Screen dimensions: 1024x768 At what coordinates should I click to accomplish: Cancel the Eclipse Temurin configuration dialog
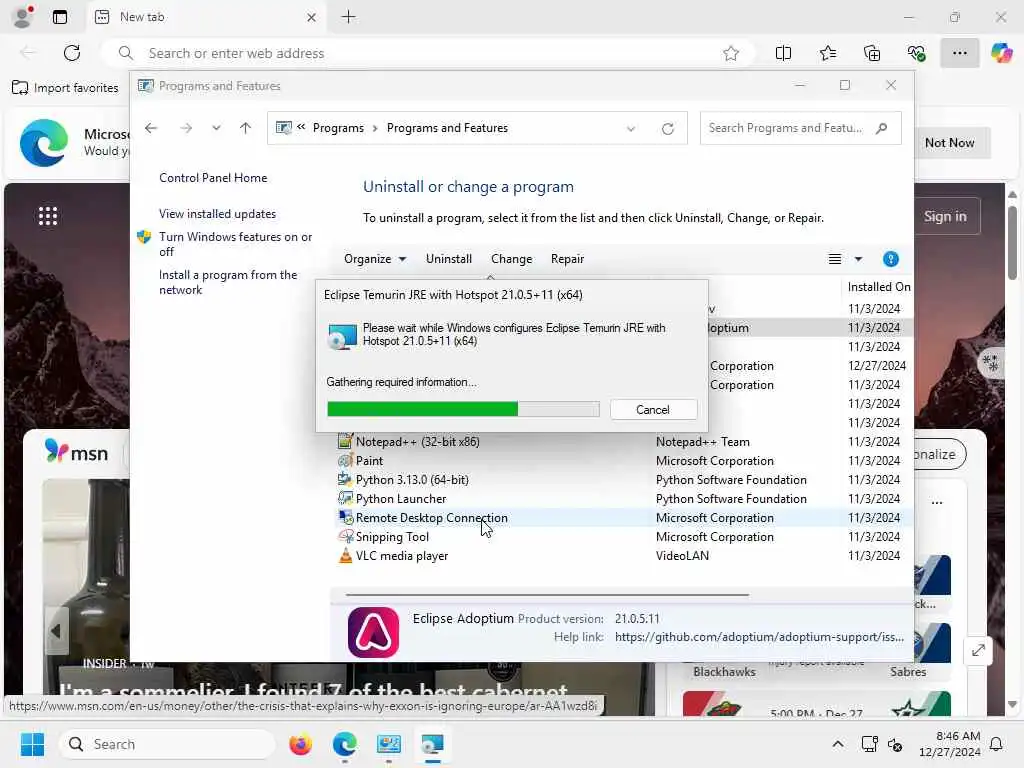pyautogui.click(x=653, y=409)
